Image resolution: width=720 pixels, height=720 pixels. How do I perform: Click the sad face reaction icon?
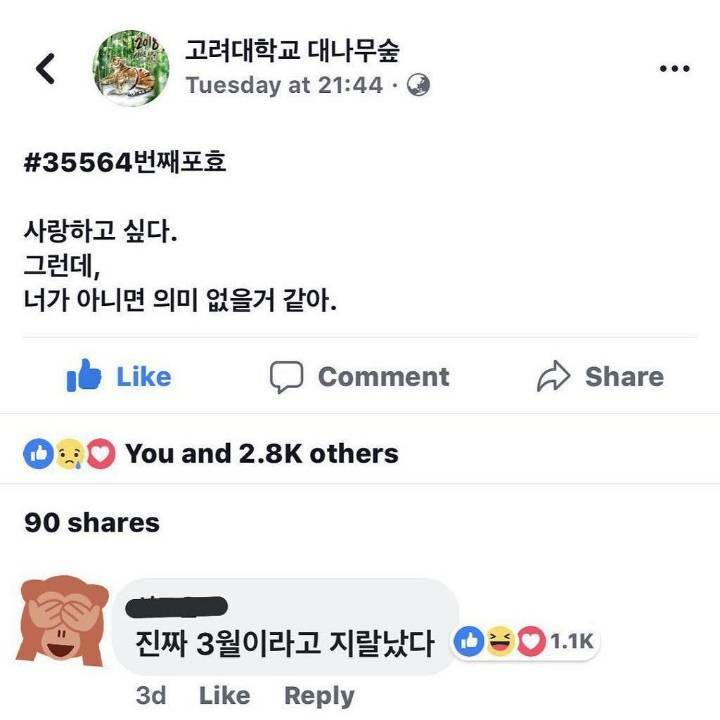pos(70,454)
